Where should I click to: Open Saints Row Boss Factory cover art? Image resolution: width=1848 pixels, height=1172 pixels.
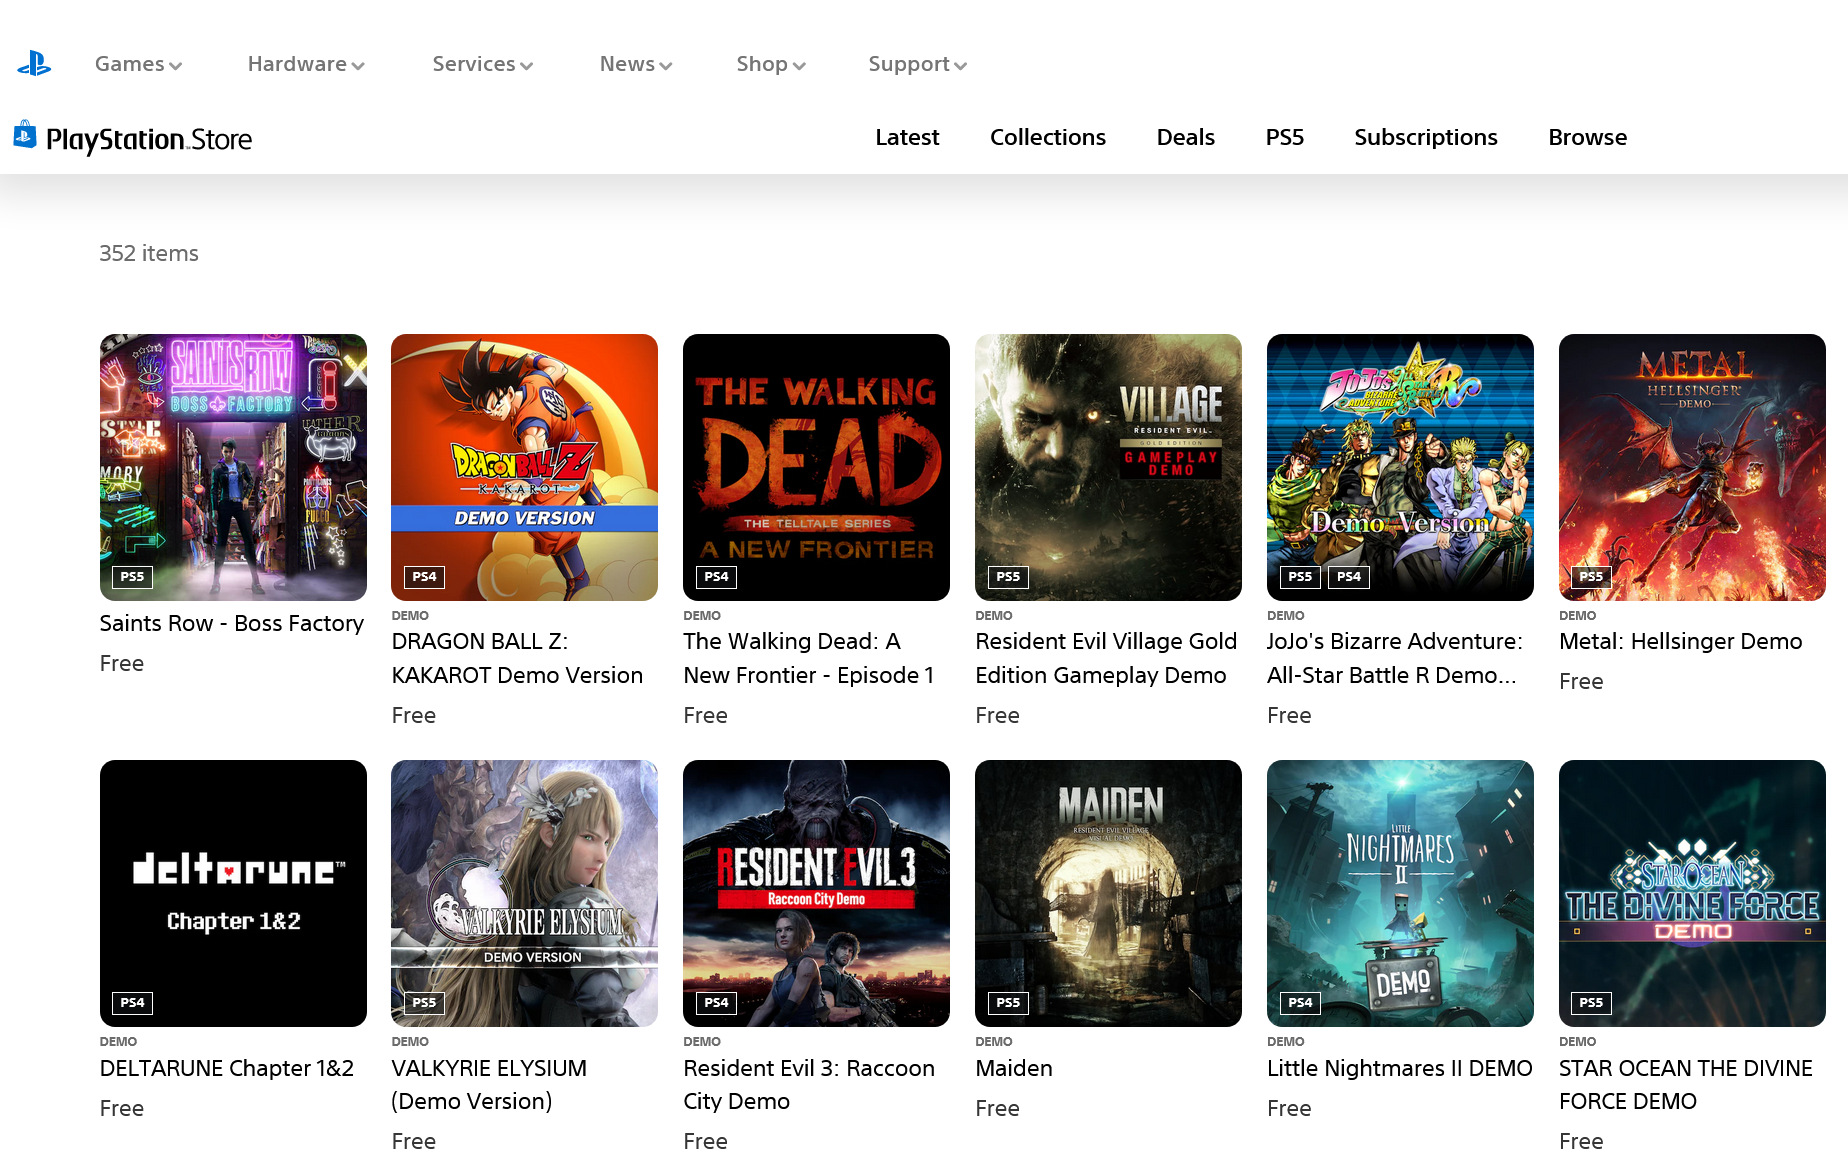[233, 467]
